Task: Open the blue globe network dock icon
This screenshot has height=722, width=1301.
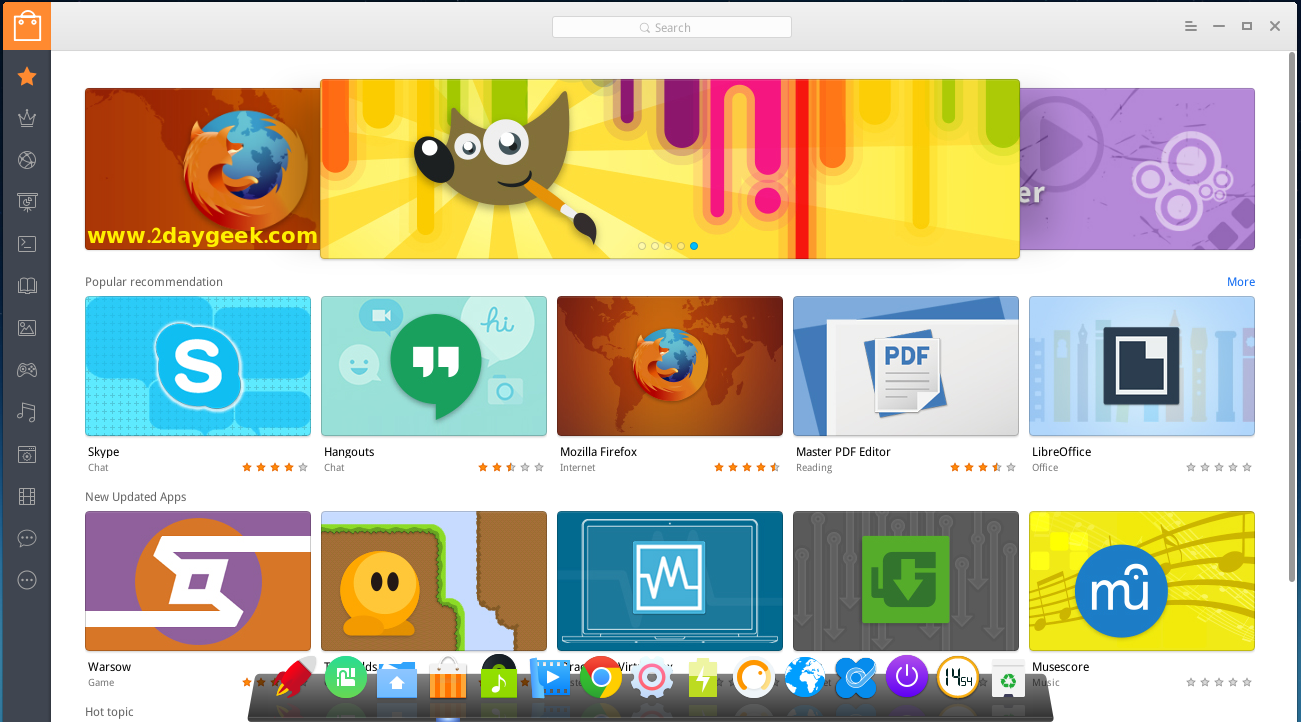Action: (805, 678)
